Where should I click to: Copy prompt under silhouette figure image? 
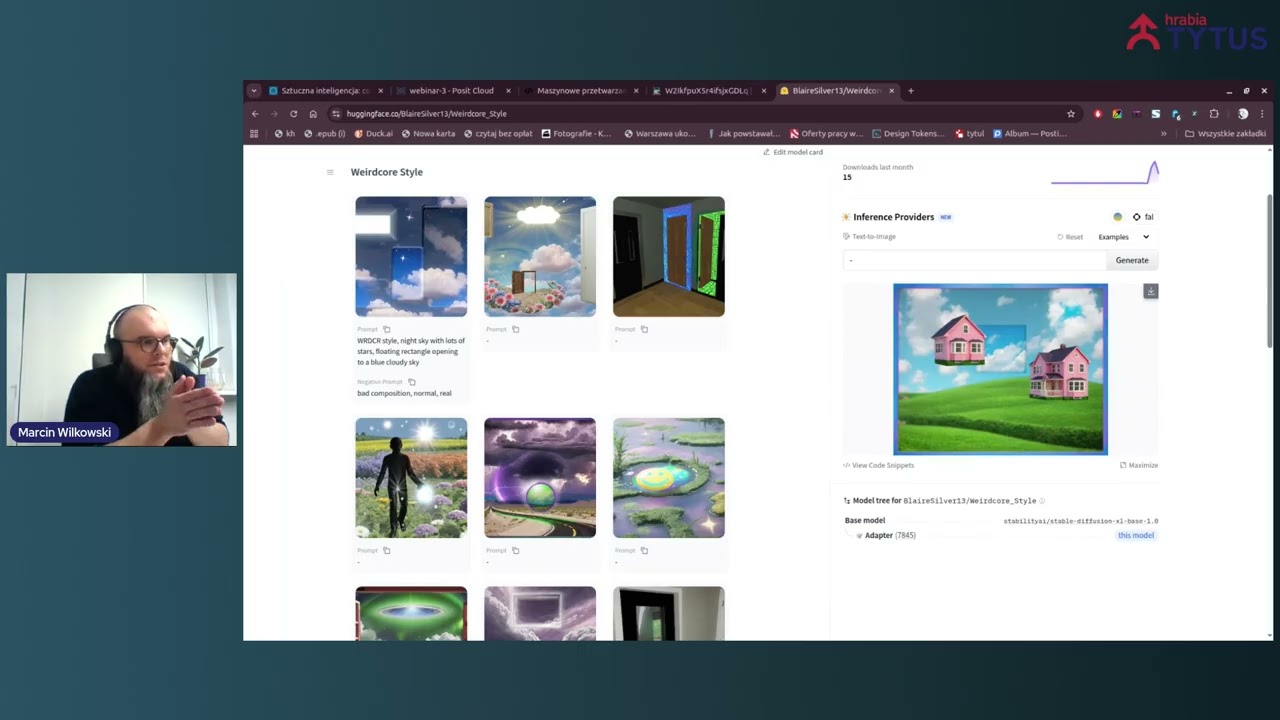387,550
